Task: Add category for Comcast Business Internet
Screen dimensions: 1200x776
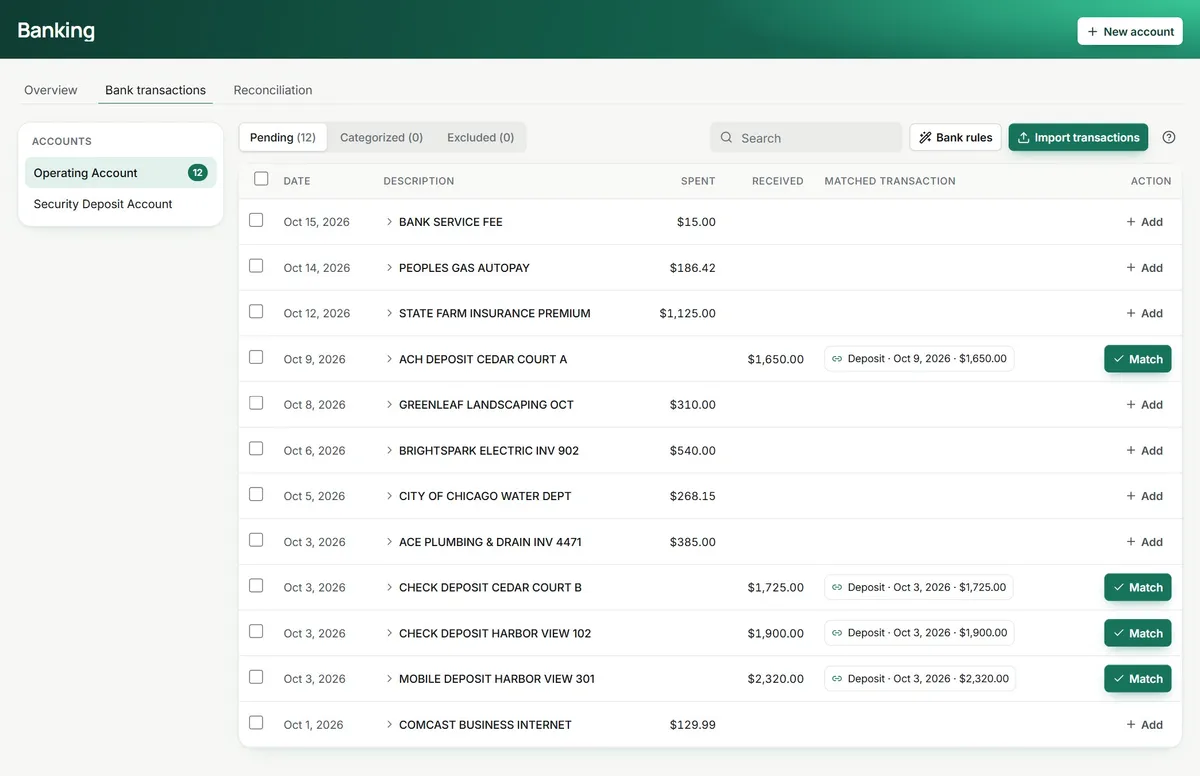Action: point(1145,725)
